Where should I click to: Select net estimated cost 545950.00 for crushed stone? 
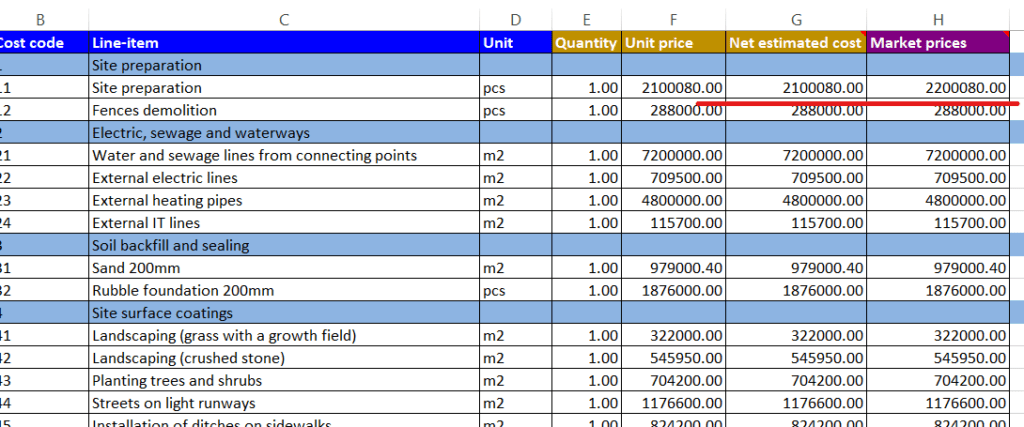point(796,358)
